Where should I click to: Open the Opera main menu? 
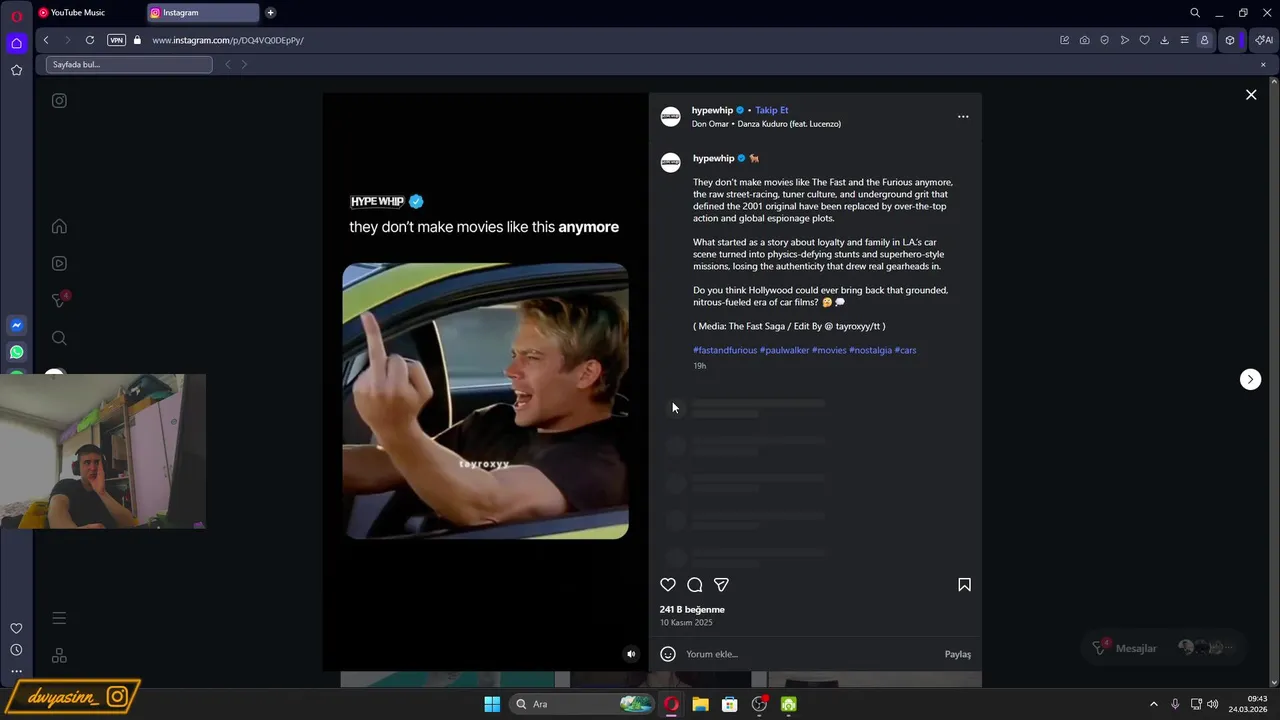tap(16, 16)
